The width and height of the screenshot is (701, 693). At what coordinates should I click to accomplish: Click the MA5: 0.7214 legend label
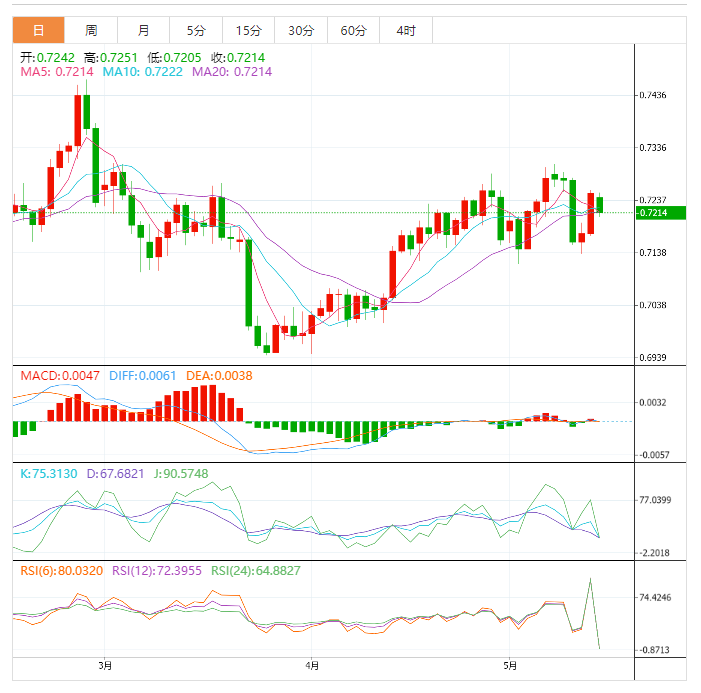pos(57,72)
